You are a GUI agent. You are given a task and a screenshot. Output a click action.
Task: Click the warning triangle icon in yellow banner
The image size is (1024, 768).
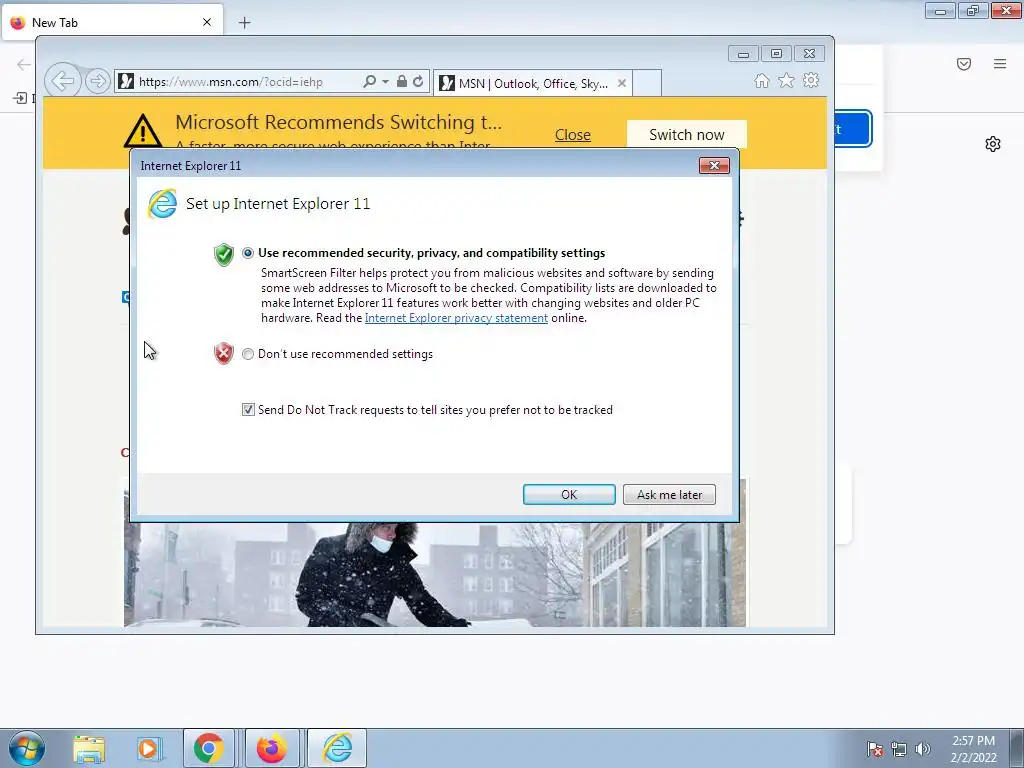[x=143, y=130]
